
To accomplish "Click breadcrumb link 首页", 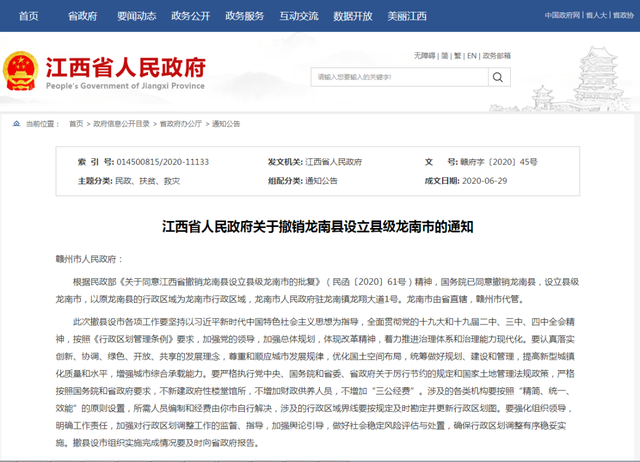I will (76, 124).
